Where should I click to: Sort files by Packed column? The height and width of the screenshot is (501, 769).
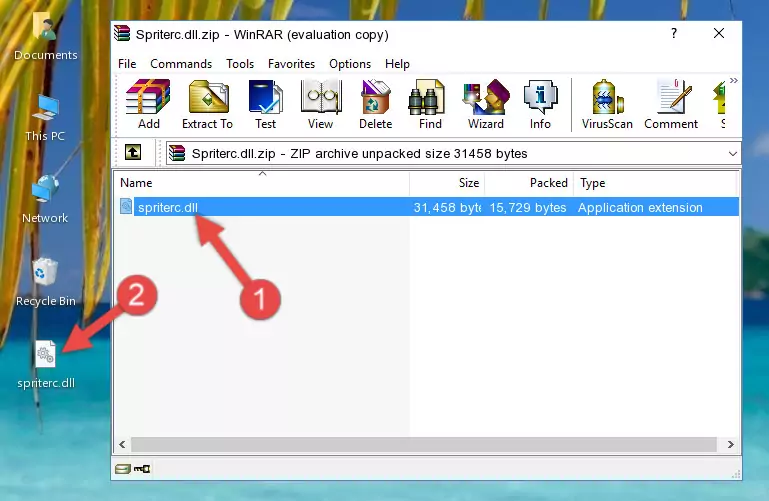pos(529,183)
